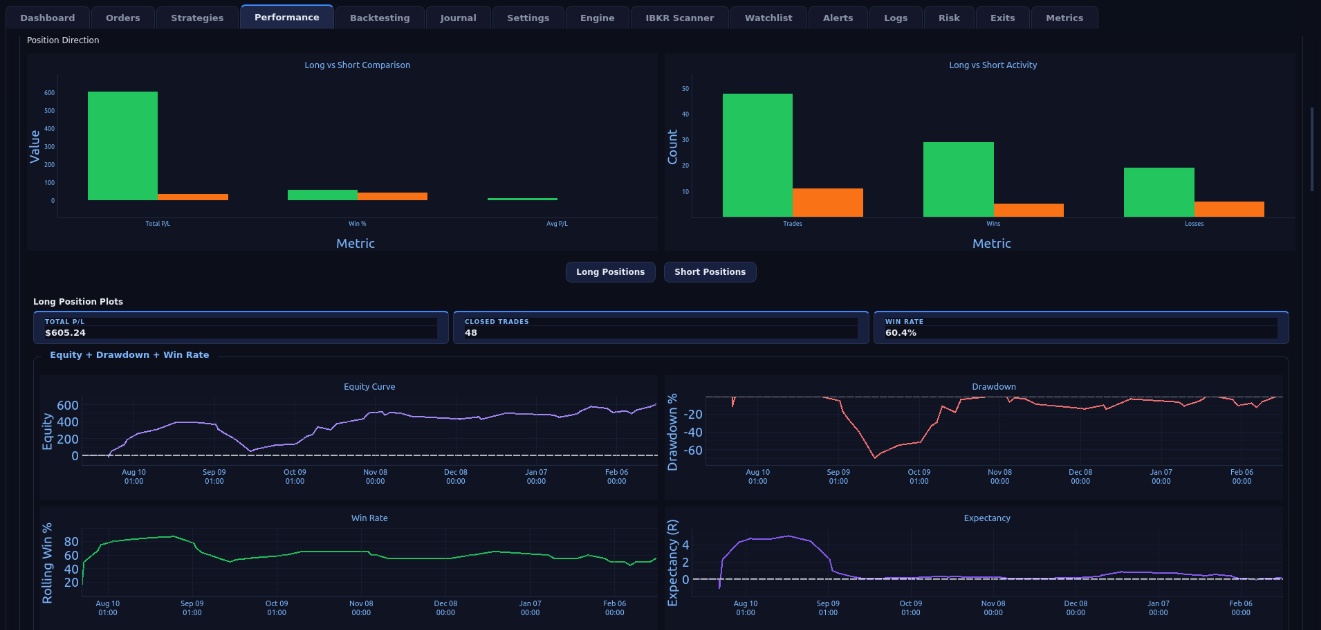Image resolution: width=1321 pixels, height=630 pixels.
Task: Open the Orders tab
Action: click(122, 17)
